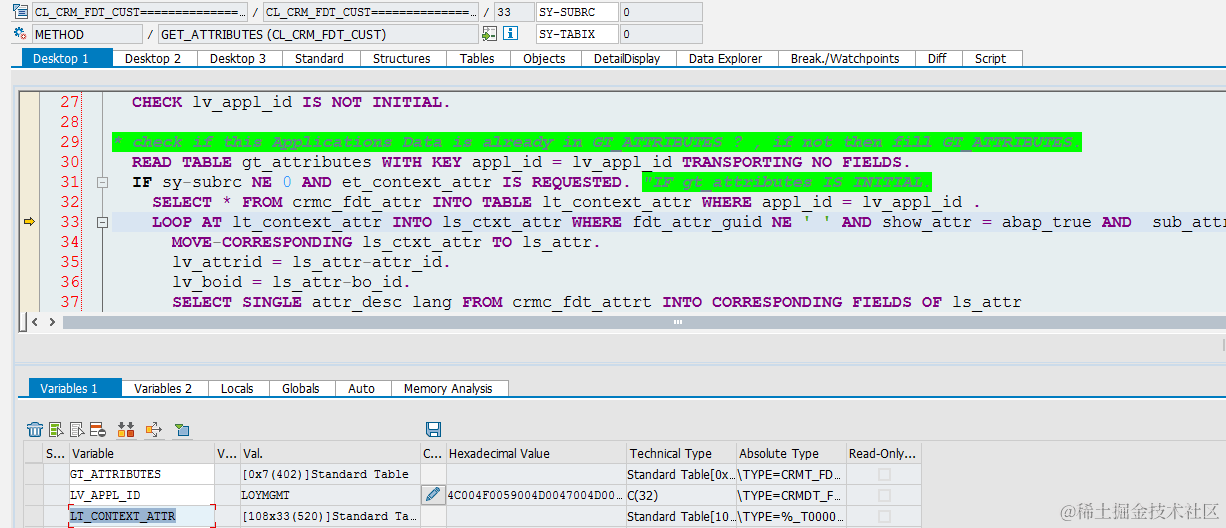Select the Locals tab
The width and height of the screenshot is (1226, 528).
click(237, 388)
